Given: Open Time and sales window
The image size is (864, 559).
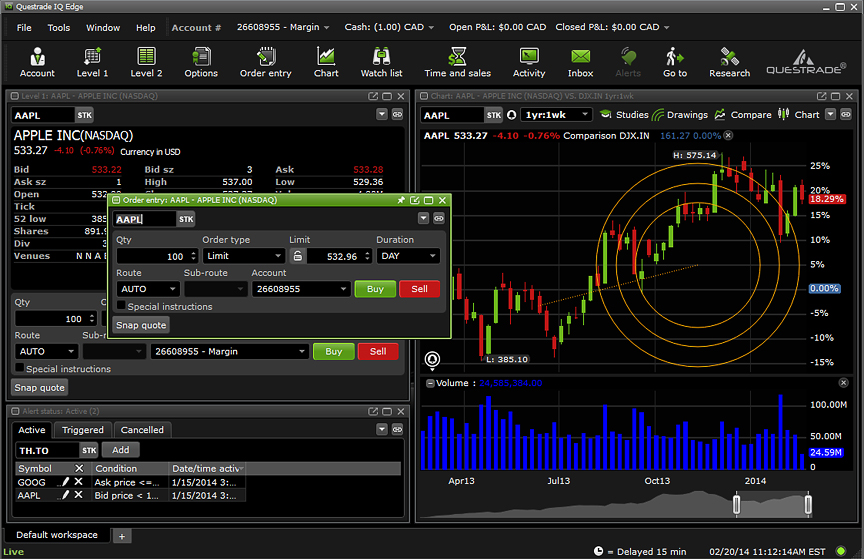Looking at the screenshot, I should pyautogui.click(x=457, y=62).
